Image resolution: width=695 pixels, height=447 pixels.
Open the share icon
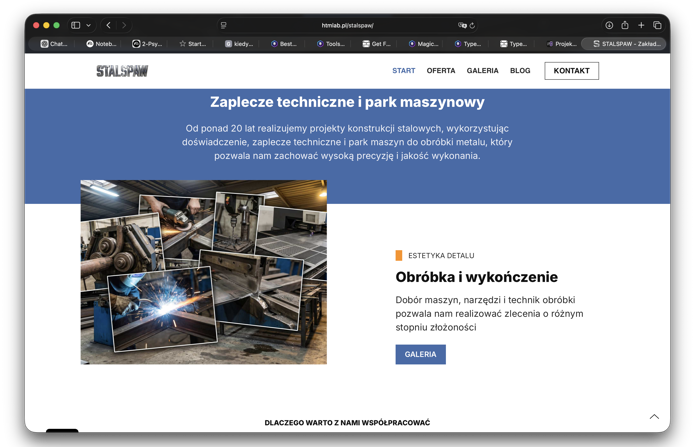625,25
